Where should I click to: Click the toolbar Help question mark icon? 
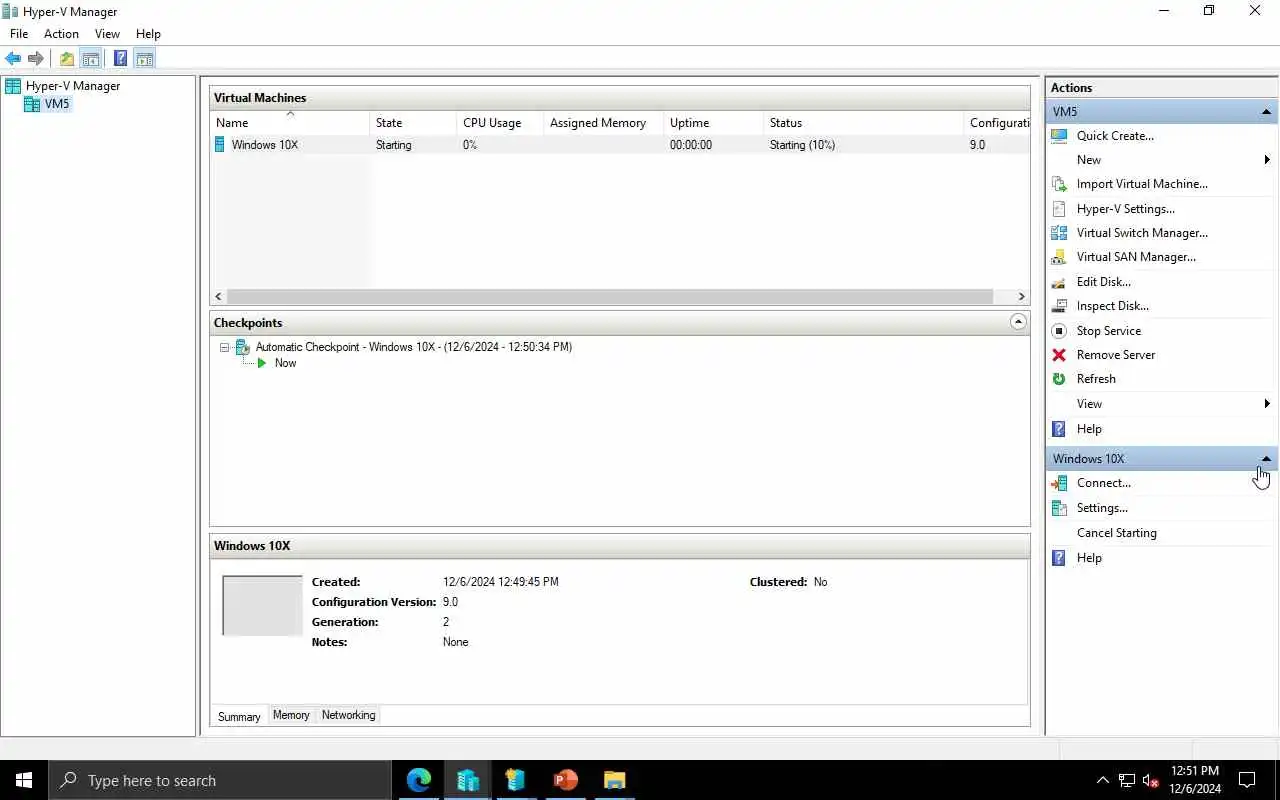point(120,59)
